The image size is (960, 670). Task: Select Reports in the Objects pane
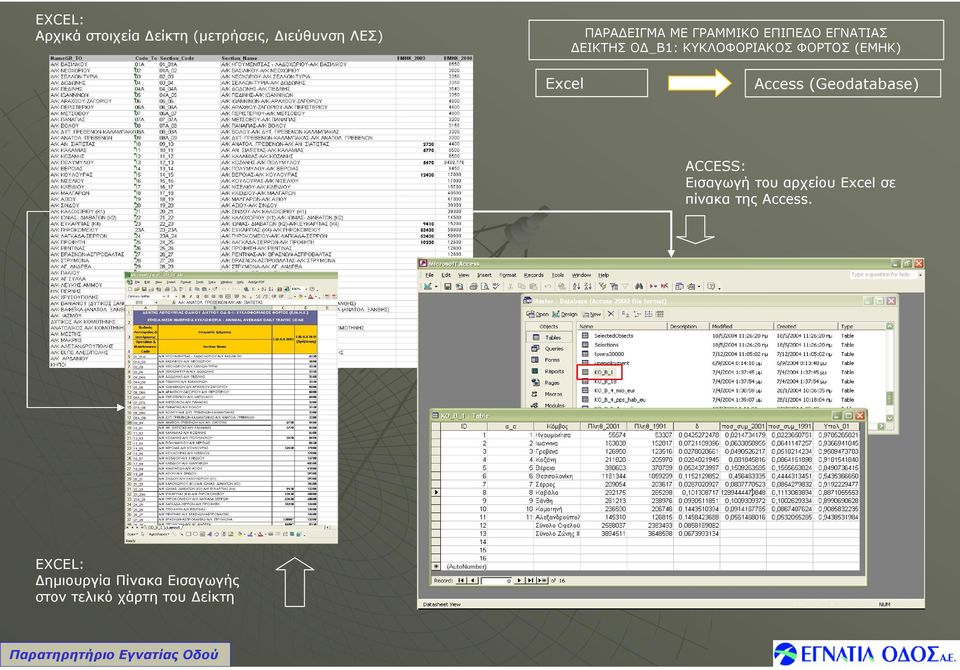(549, 371)
